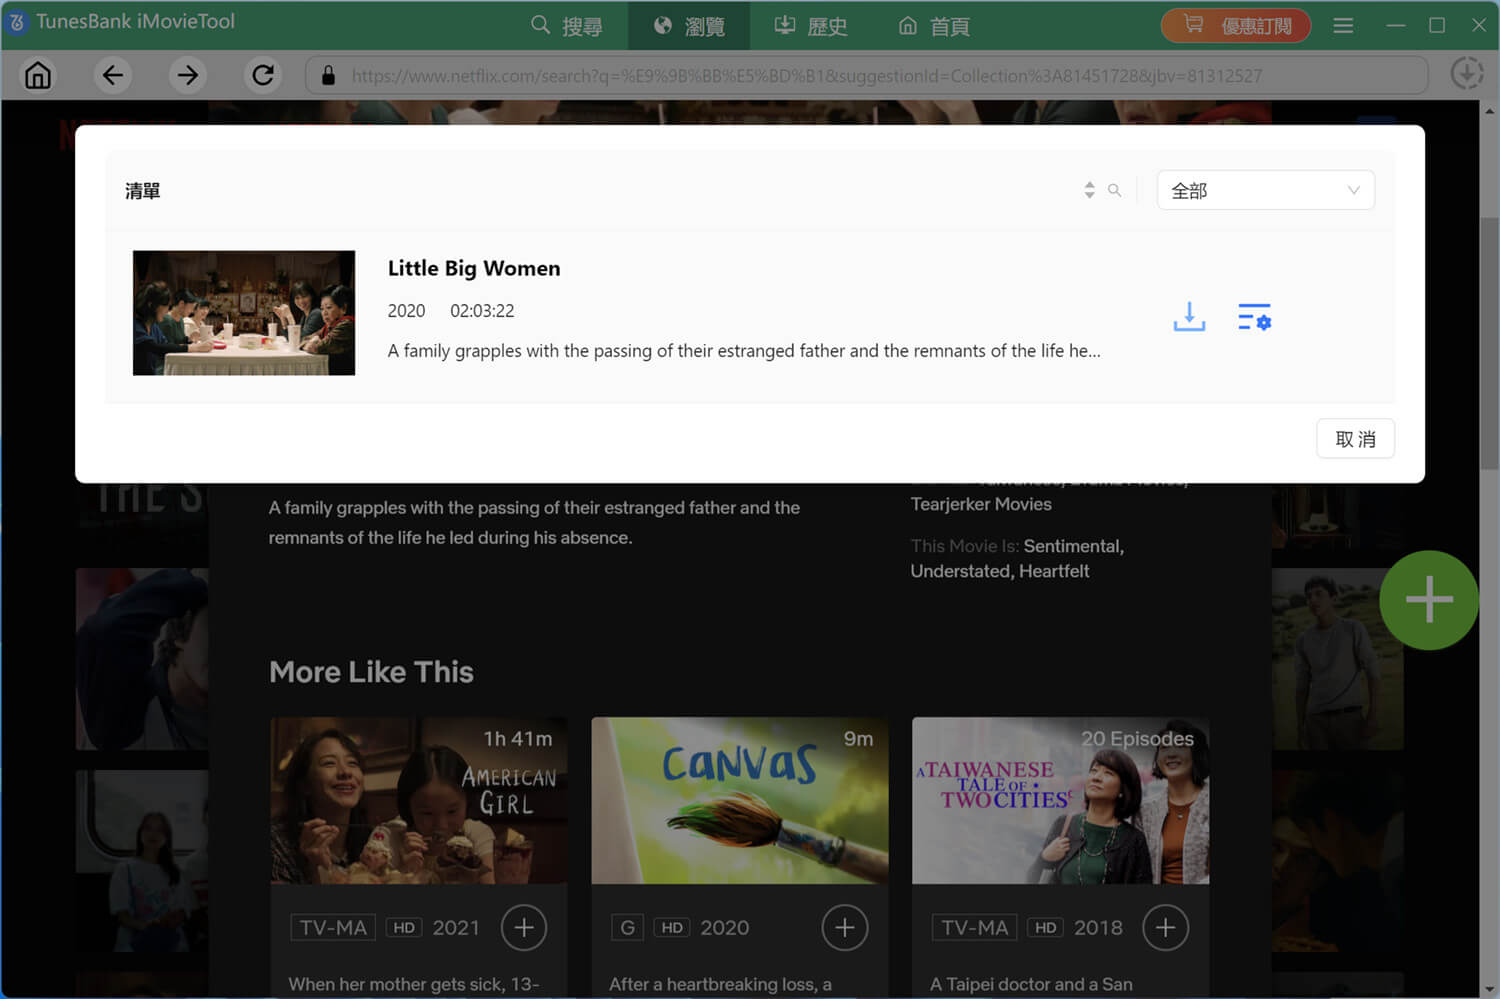Click the search magnifier icon in the list header
Image resolution: width=1500 pixels, height=999 pixels.
1114,190
